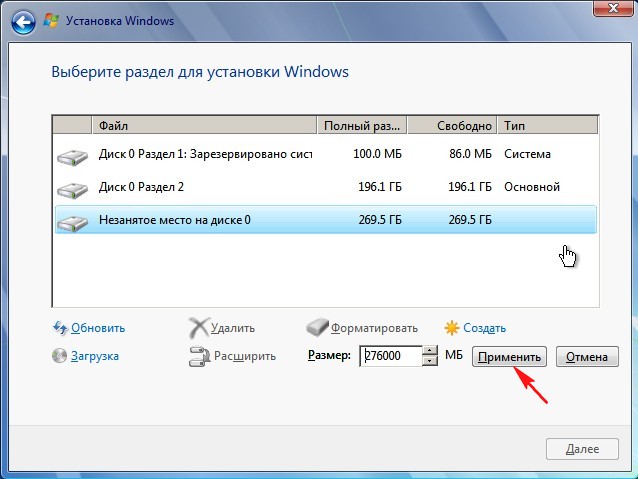638x479 pixels.
Task: Decrease size with the down spinner arrow
Action: coord(430,361)
